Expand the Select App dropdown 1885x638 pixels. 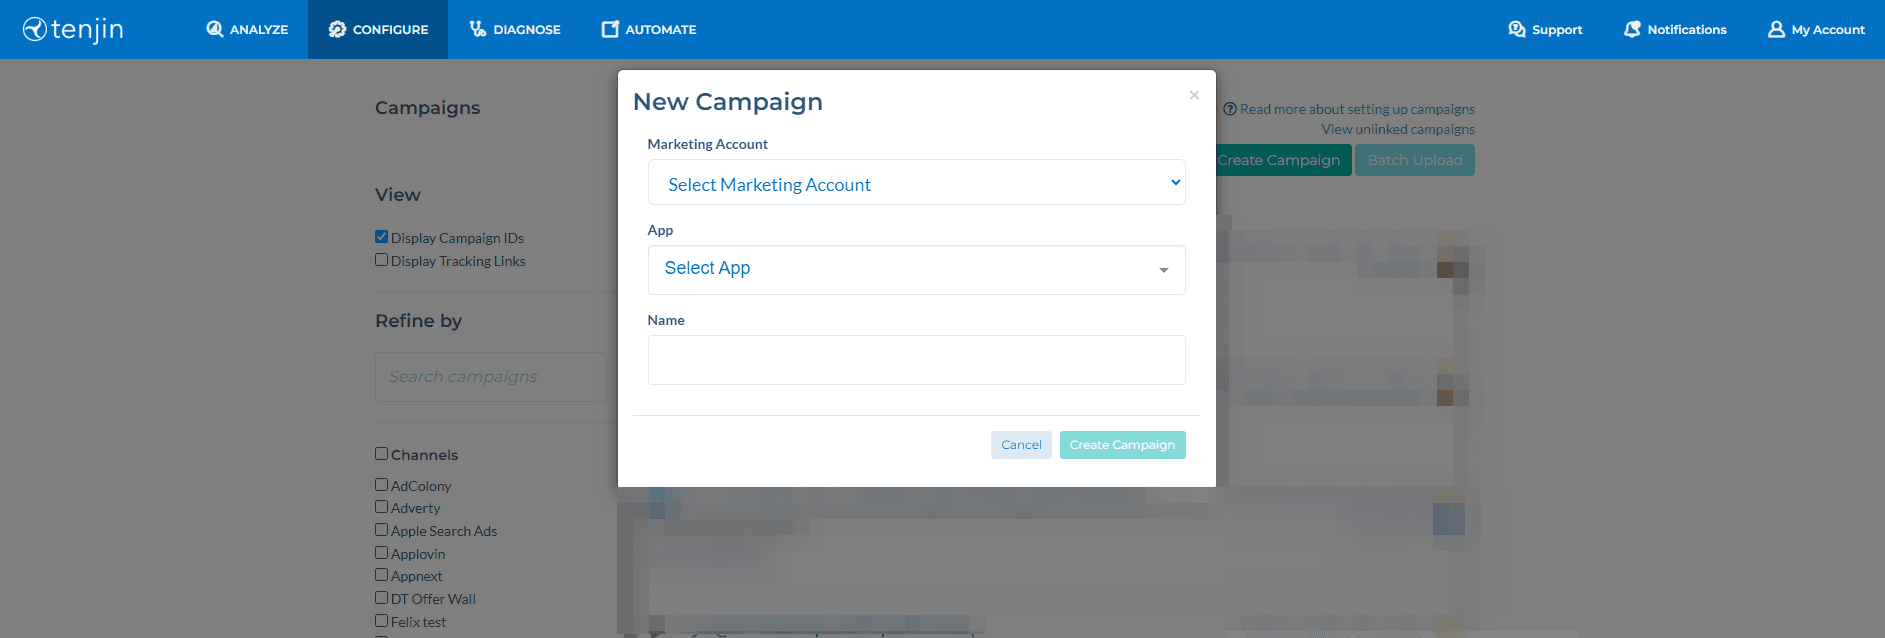(x=916, y=270)
